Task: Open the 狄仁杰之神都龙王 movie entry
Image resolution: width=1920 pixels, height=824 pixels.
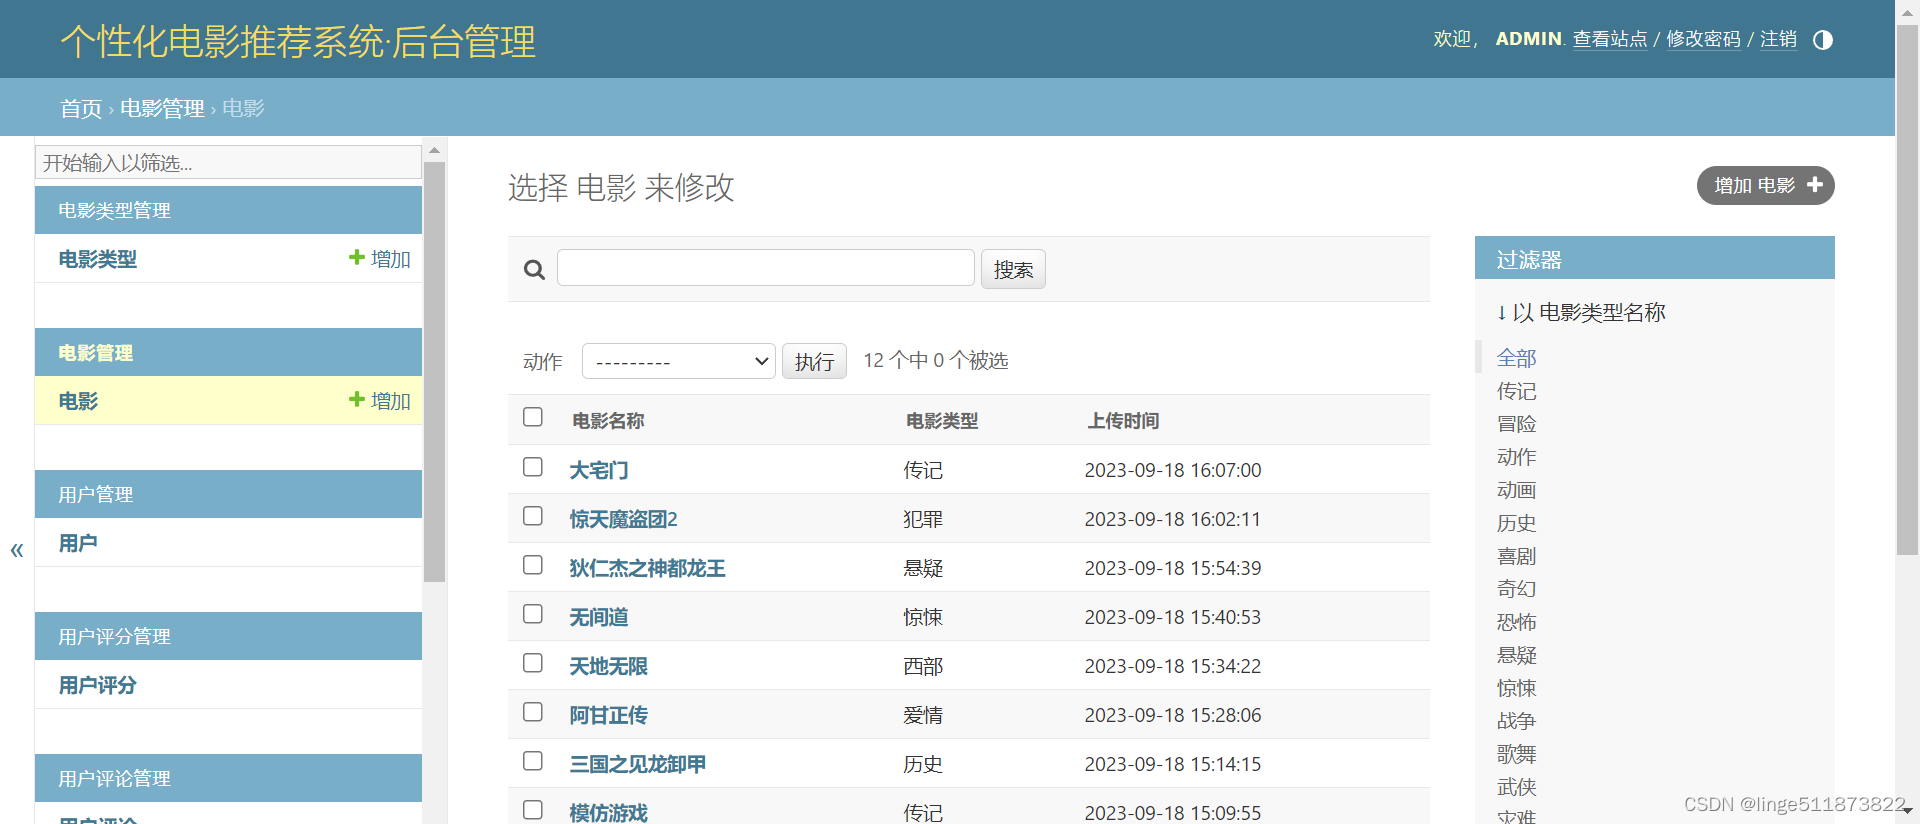Action: [647, 568]
